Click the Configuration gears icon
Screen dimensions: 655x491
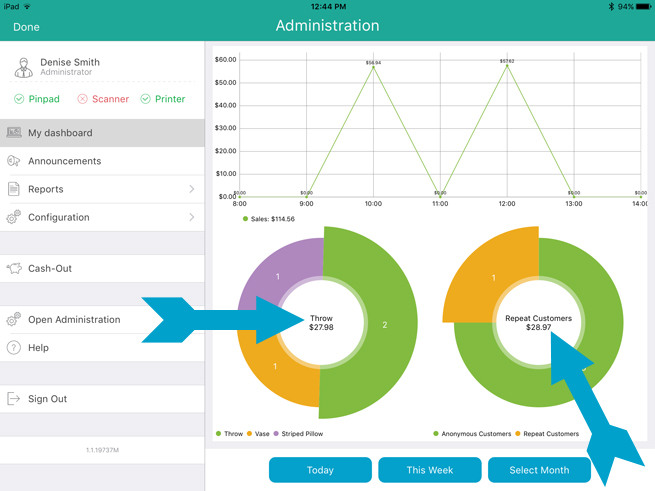(14, 217)
